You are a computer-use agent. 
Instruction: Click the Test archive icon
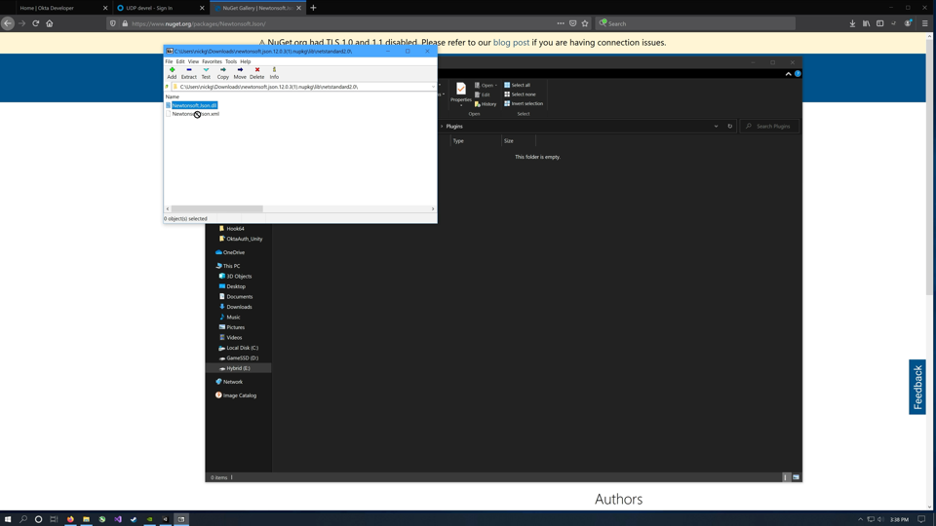tap(206, 72)
